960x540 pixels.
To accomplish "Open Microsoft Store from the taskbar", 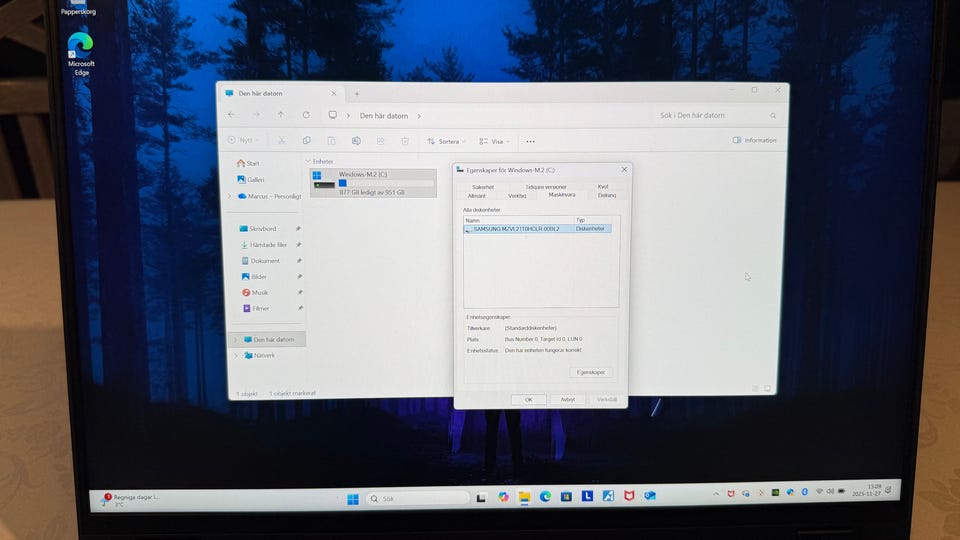I will (566, 497).
